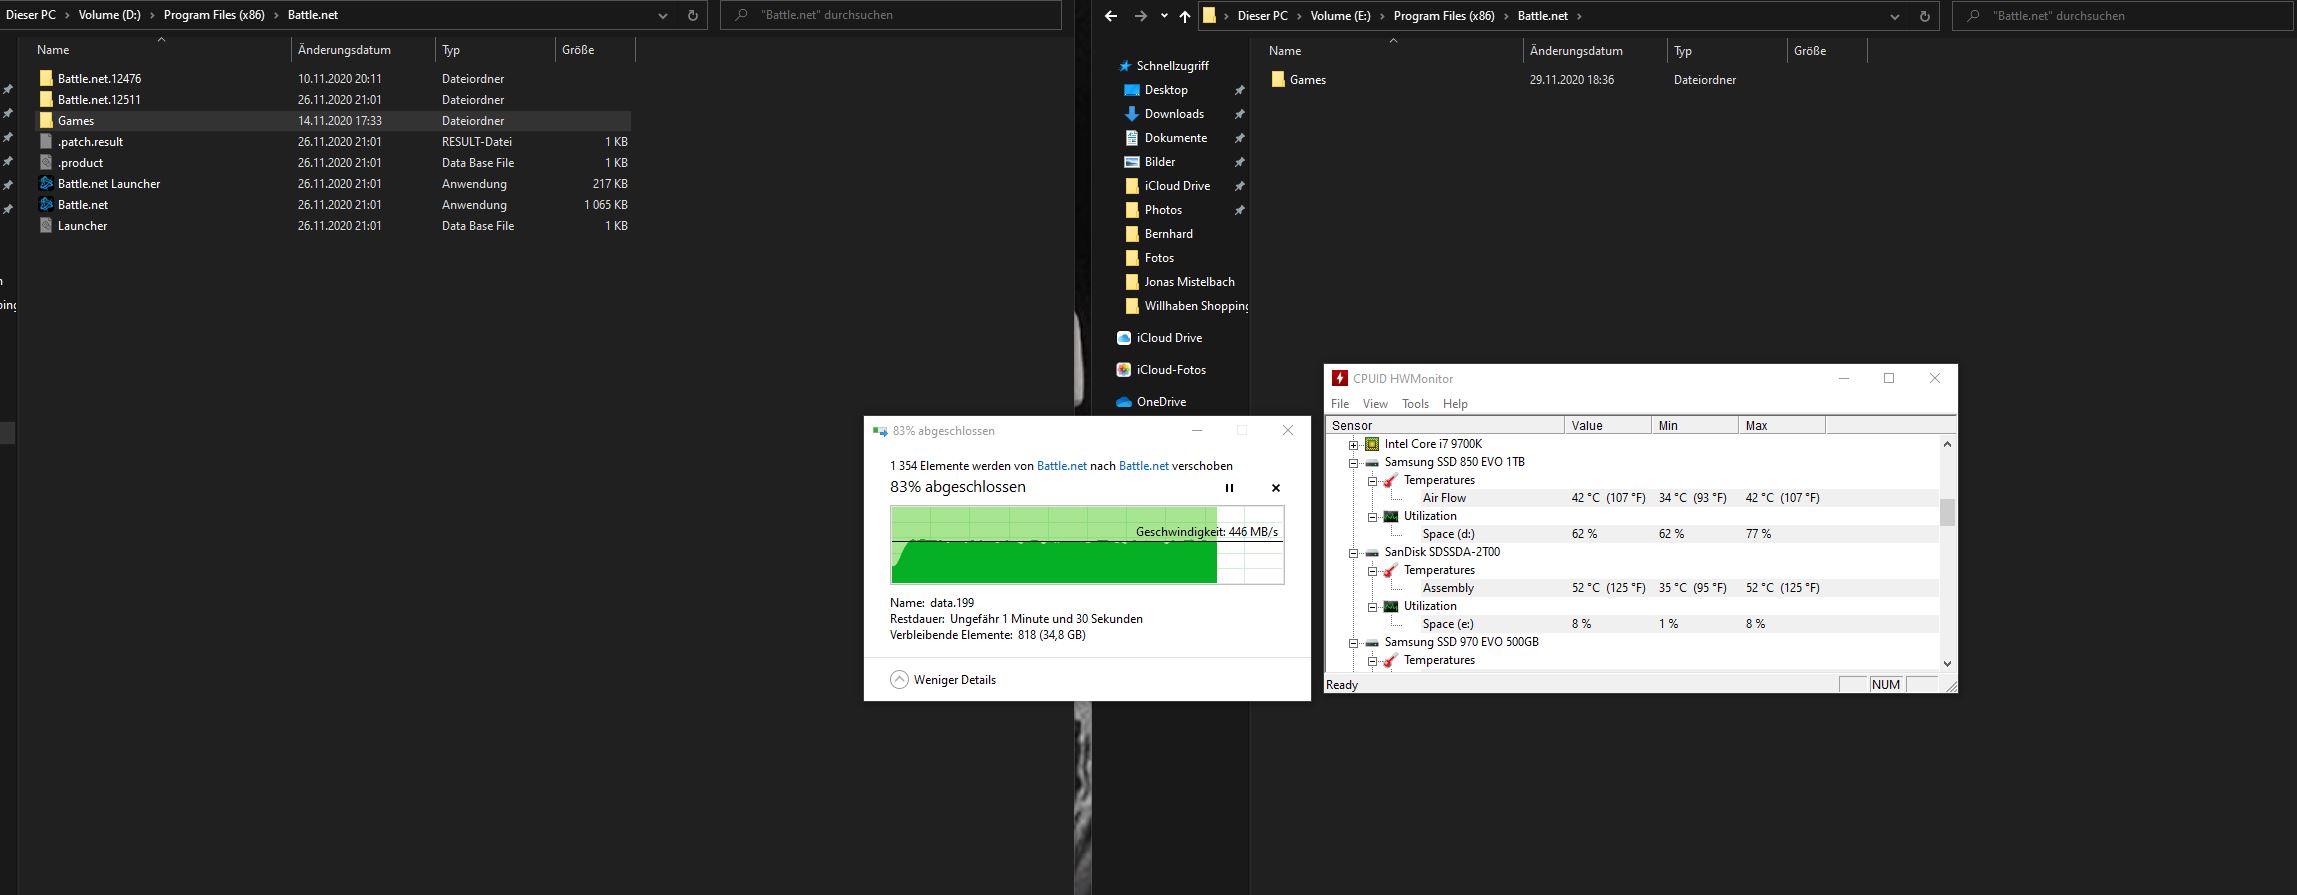Select Games folder icon in E: window
2297x895 pixels.
pyautogui.click(x=1278, y=79)
